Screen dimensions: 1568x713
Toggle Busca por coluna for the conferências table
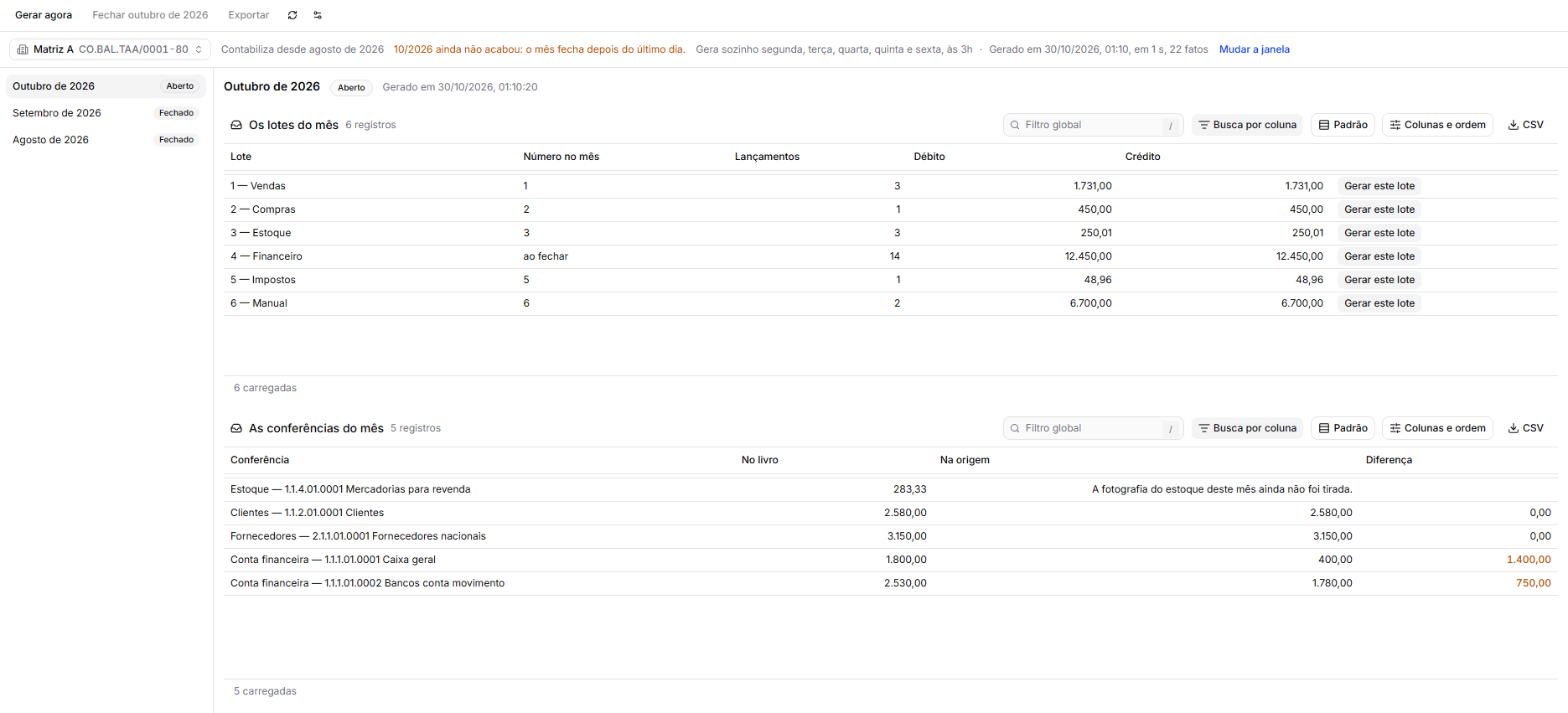[x=1247, y=428]
